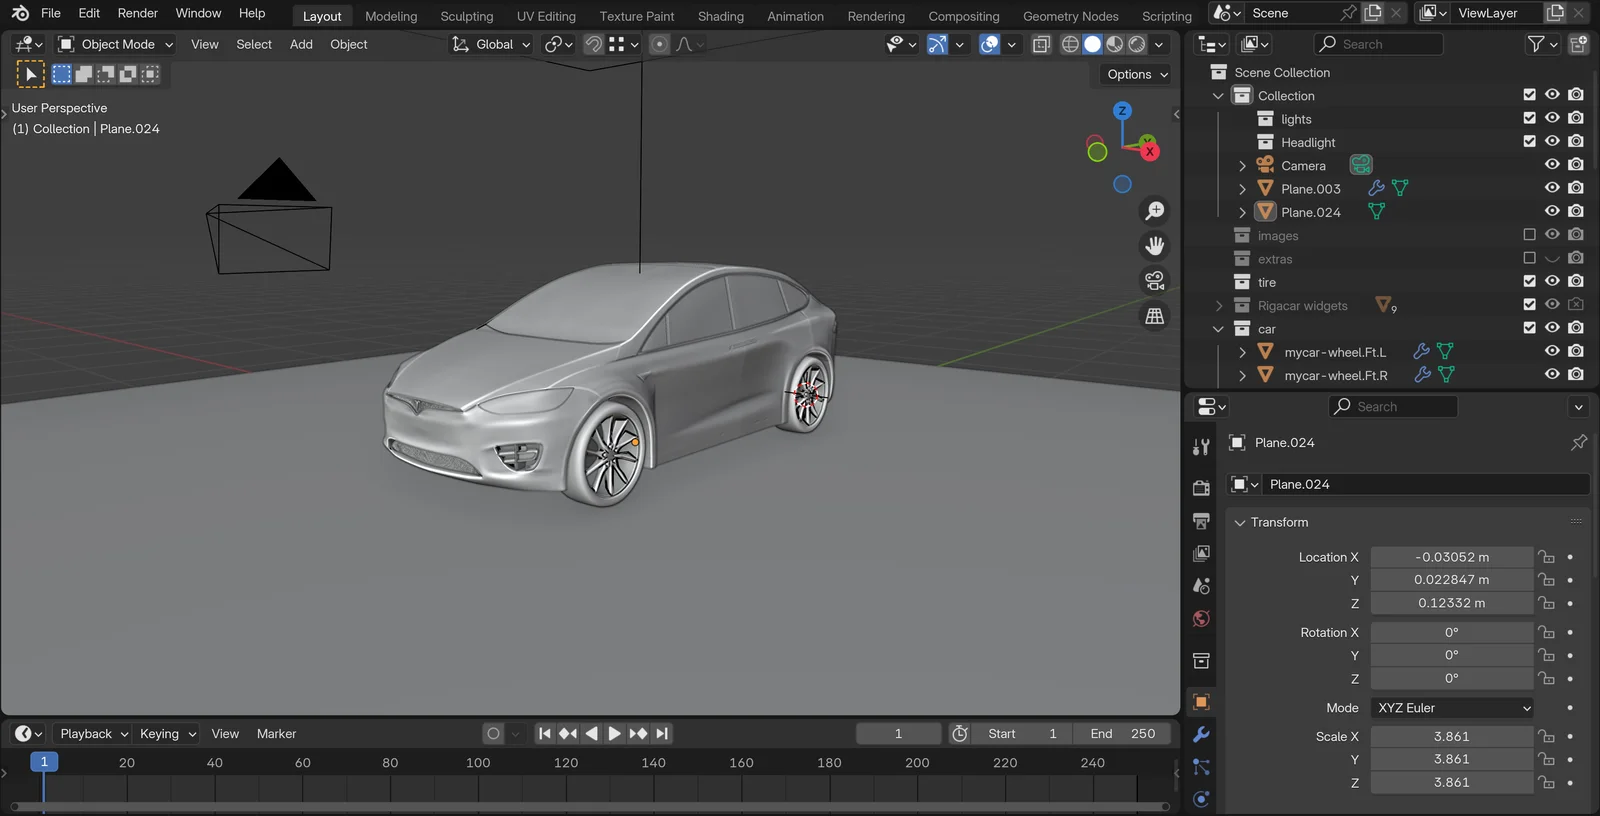Toggle snapping magnet icon
Image resolution: width=1600 pixels, height=816 pixels.
[x=593, y=44]
